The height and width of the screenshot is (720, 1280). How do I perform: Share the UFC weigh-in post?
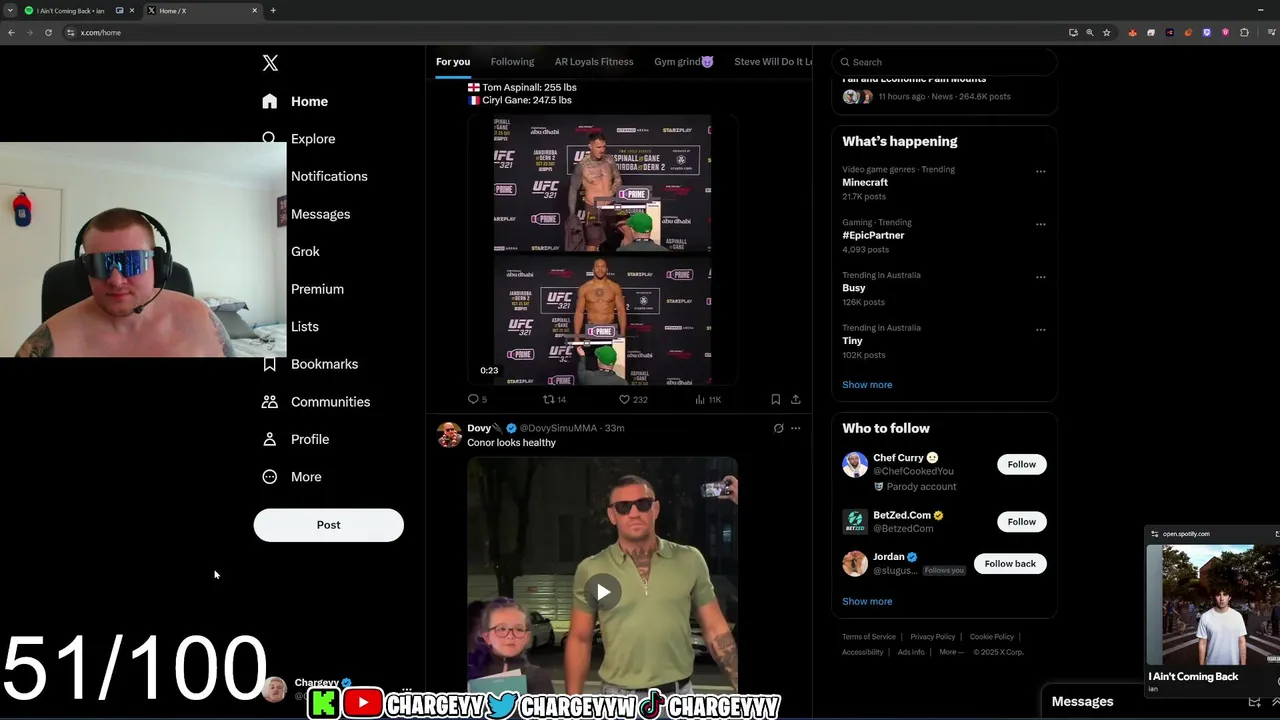(796, 399)
